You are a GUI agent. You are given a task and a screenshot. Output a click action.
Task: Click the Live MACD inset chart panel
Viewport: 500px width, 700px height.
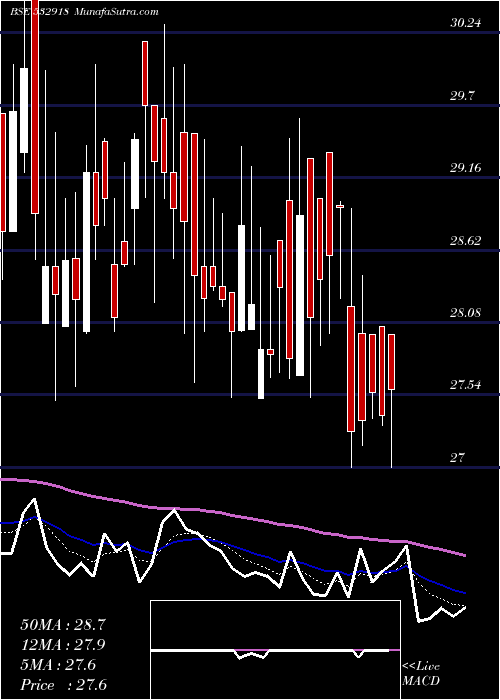point(275,650)
